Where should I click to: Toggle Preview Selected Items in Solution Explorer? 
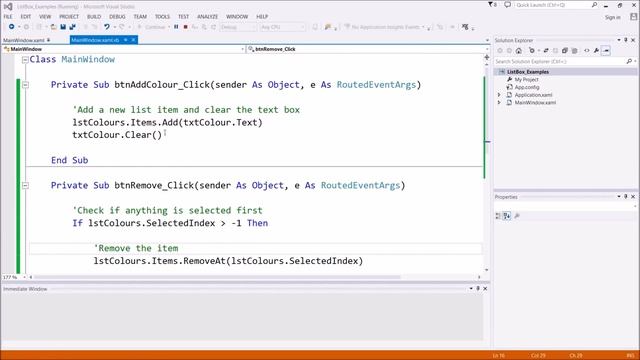[x=606, y=51]
